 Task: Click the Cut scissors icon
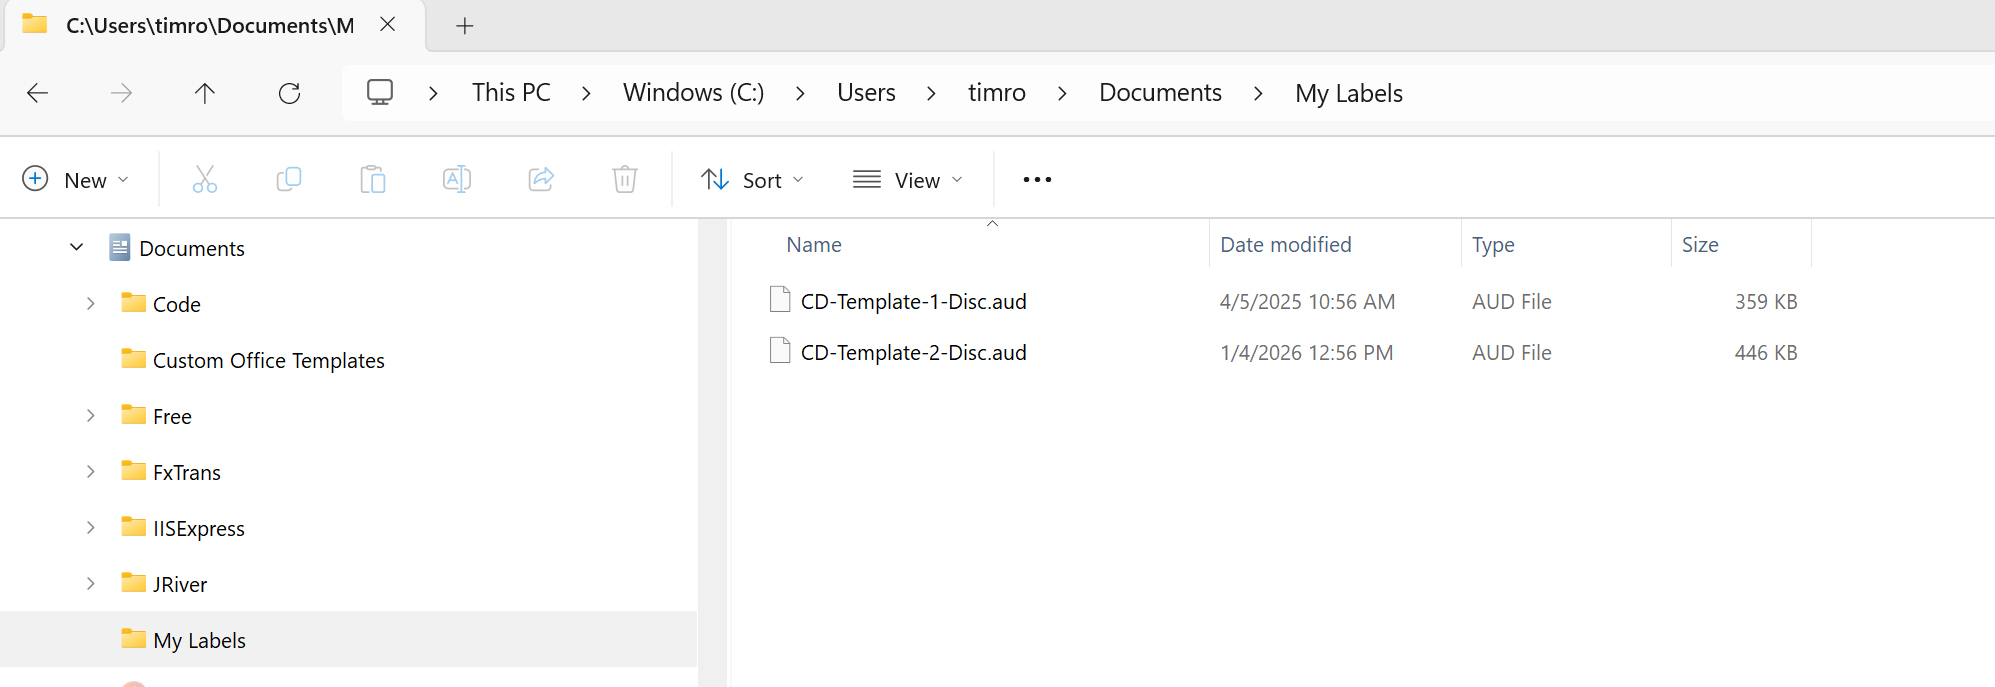(204, 180)
